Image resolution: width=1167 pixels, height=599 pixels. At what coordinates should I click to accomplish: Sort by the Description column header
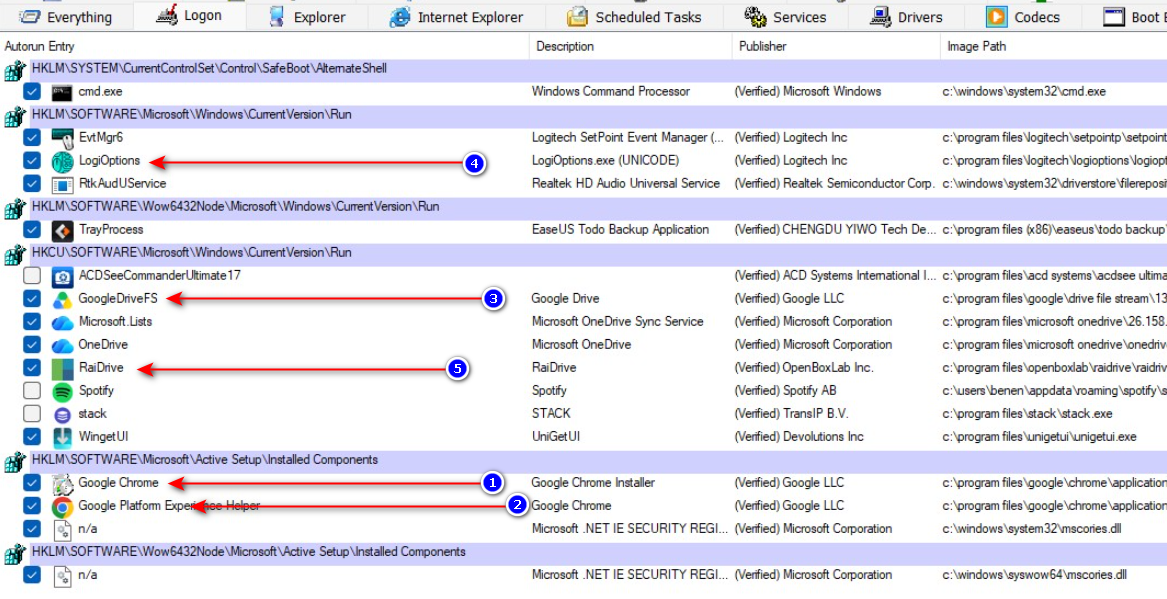[630, 46]
